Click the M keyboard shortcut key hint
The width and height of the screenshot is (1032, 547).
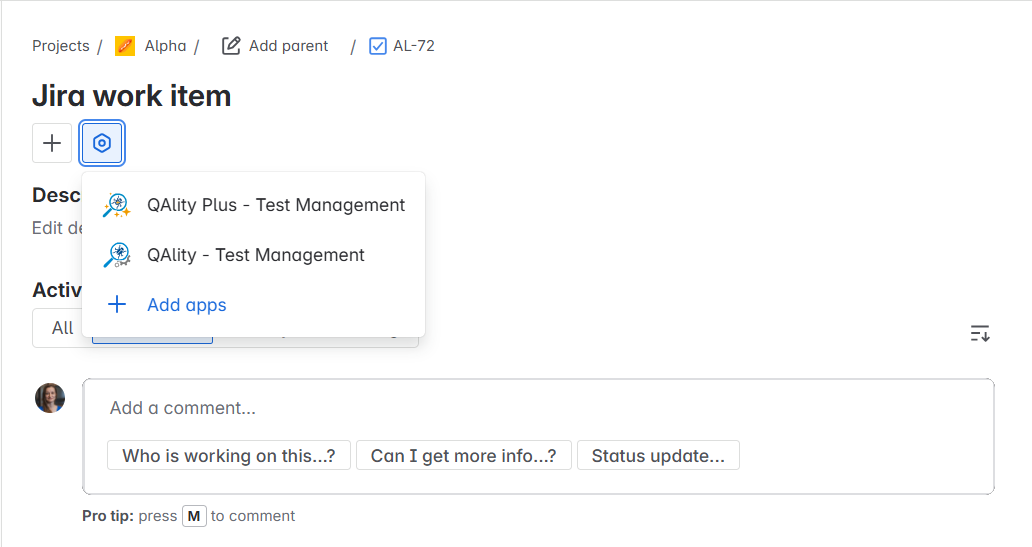[x=194, y=516]
